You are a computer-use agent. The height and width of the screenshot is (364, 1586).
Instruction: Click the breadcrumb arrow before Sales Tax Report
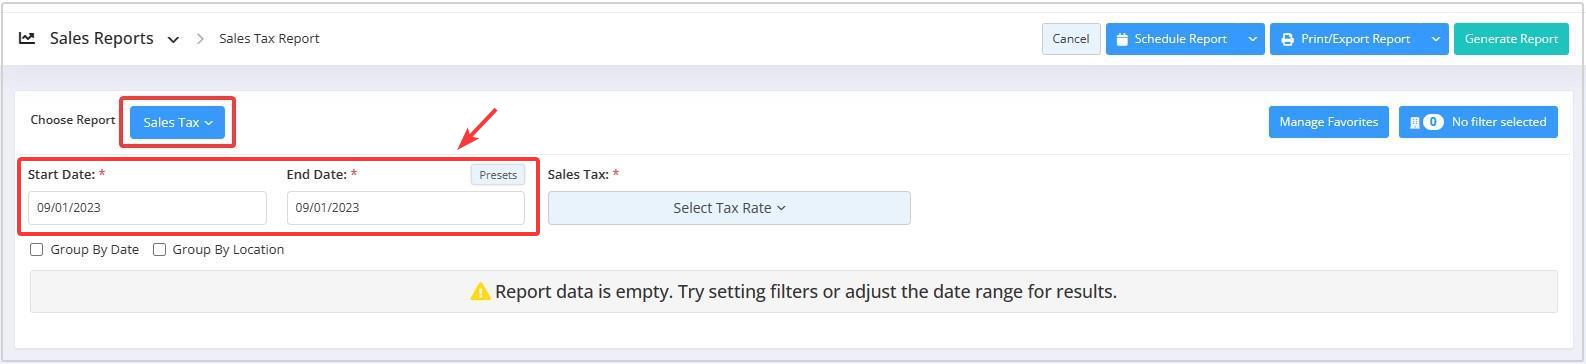pos(200,39)
